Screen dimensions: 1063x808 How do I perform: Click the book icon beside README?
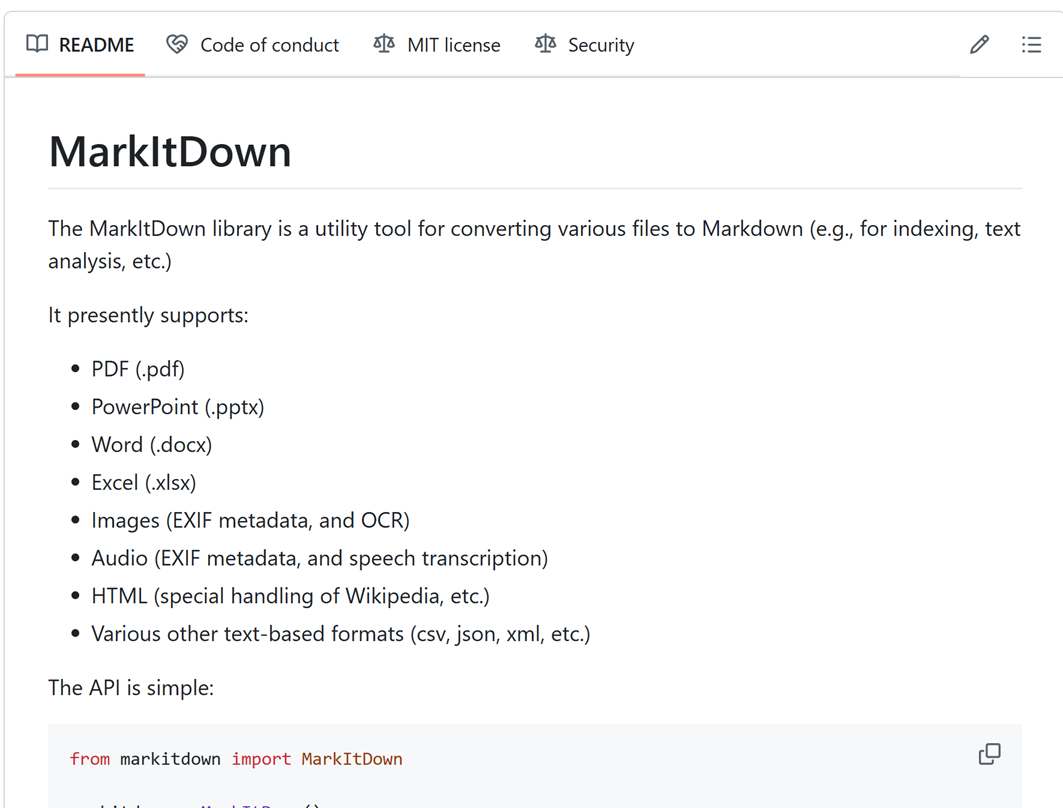coord(36,44)
